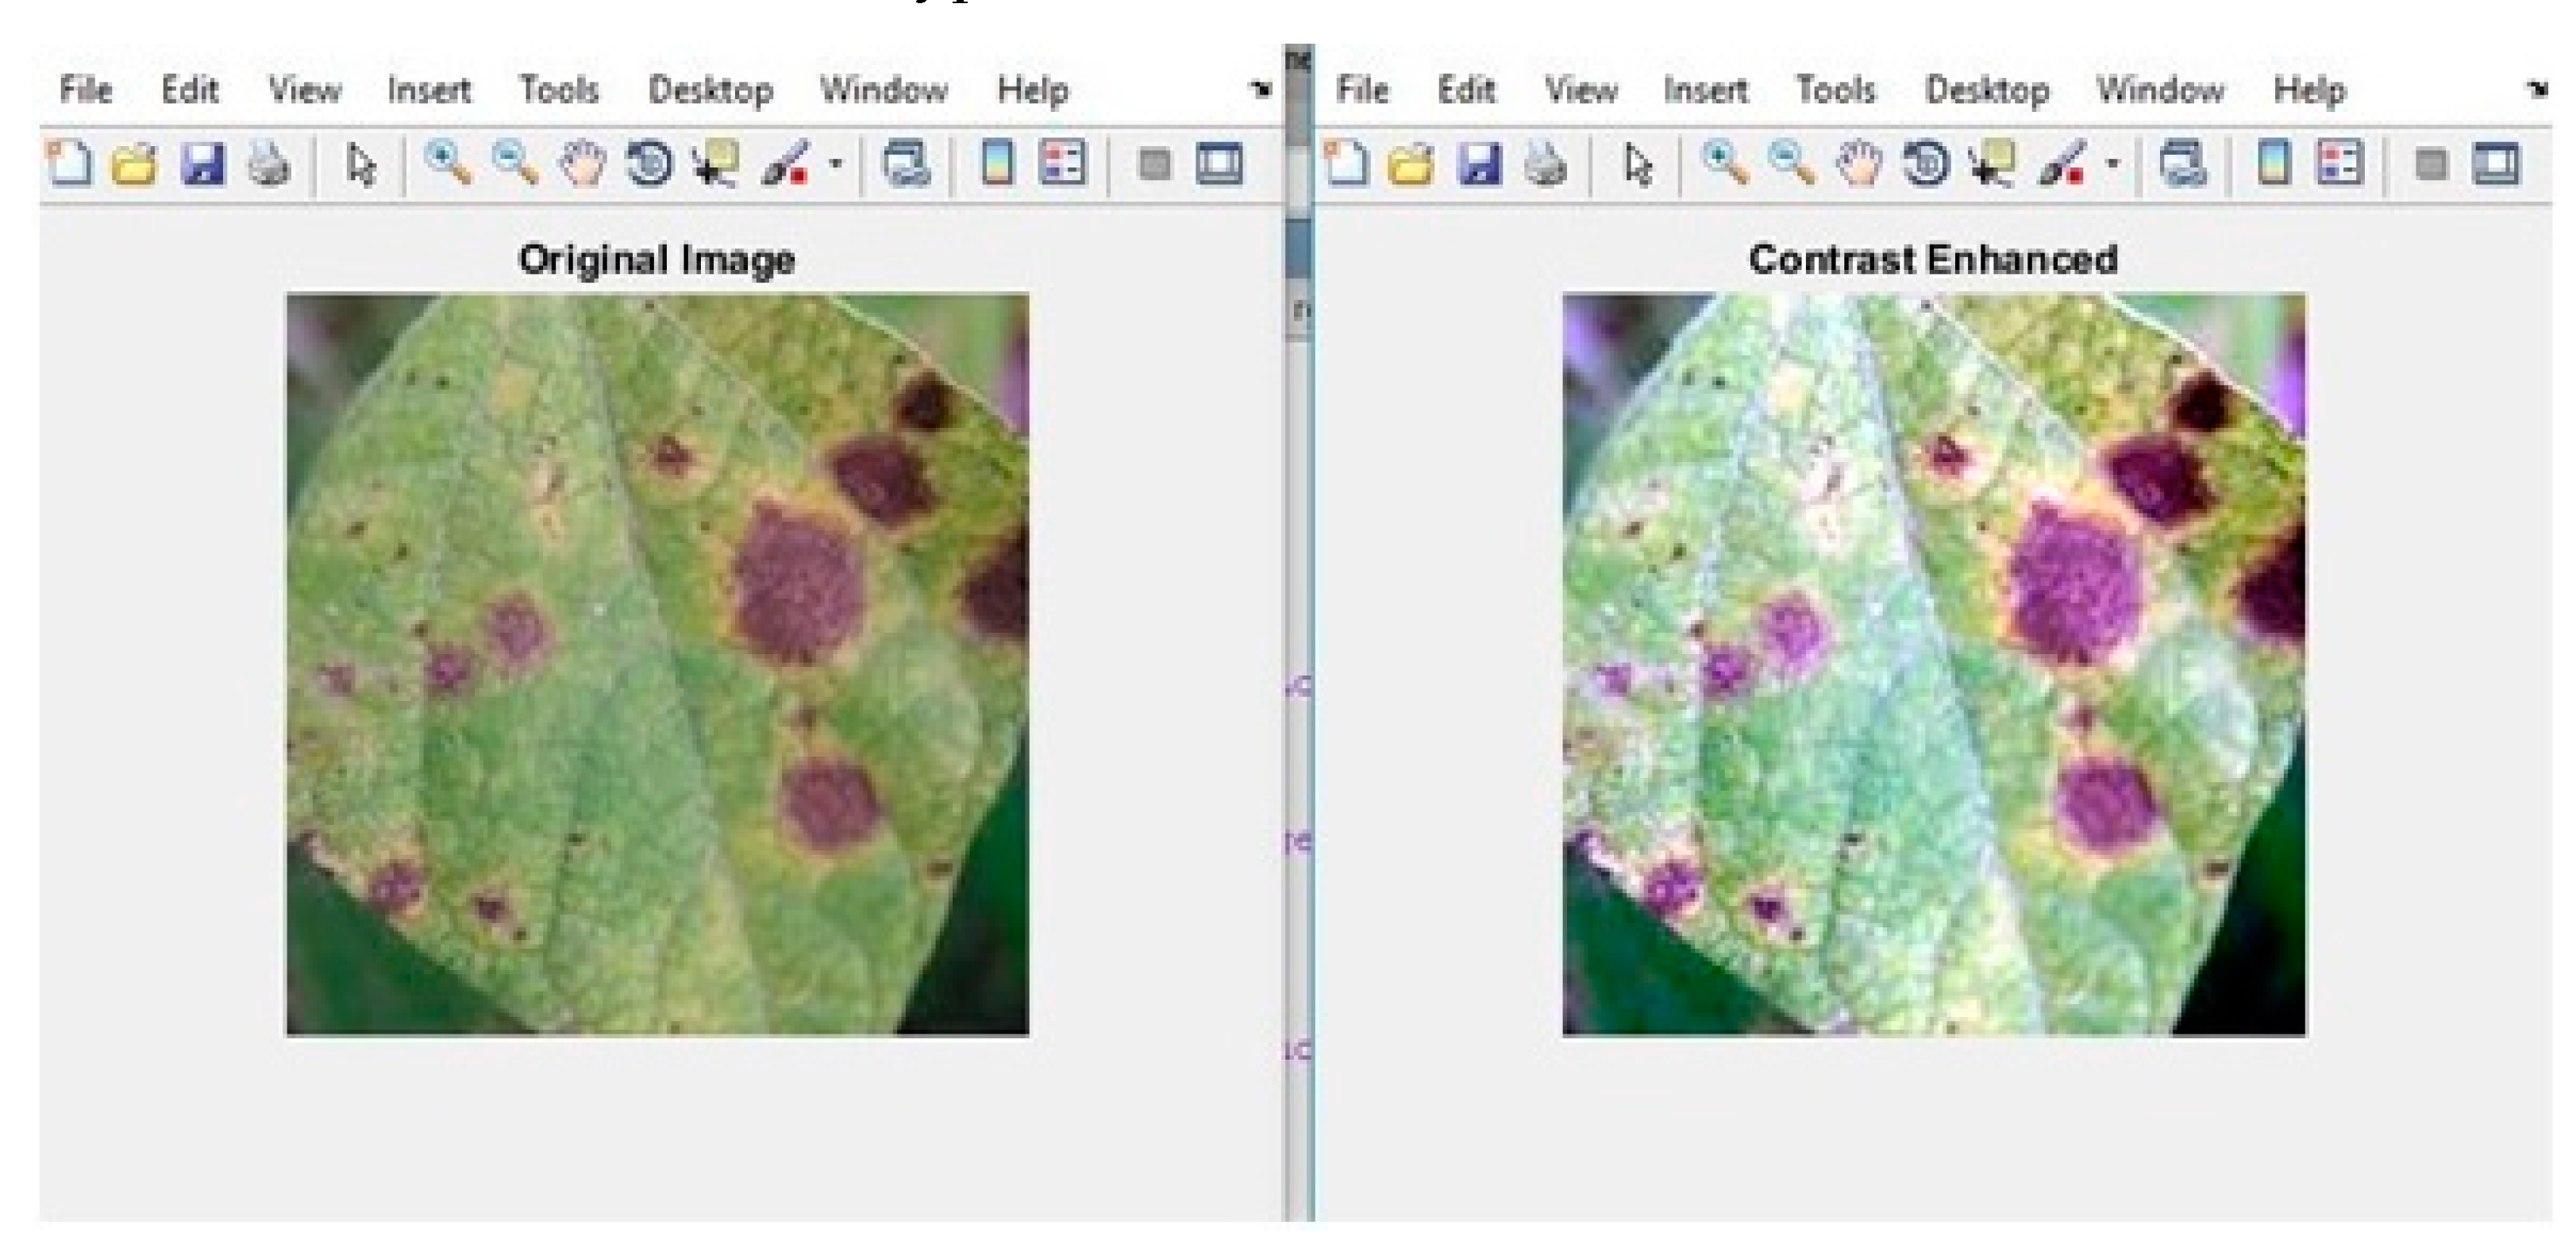2576x1244 pixels.
Task: Toggle Edit Plot arrow in right figure
Action: pyautogui.click(x=1637, y=163)
